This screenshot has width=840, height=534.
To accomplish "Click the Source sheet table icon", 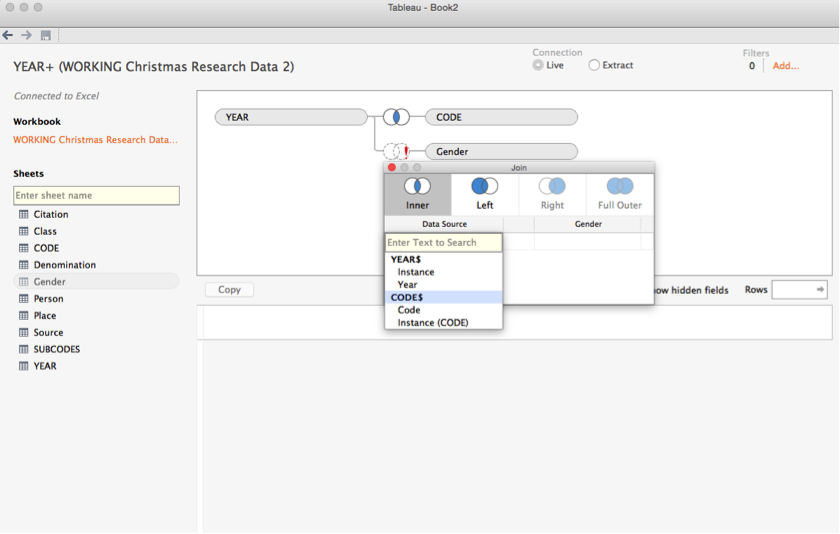I will pyautogui.click(x=24, y=332).
